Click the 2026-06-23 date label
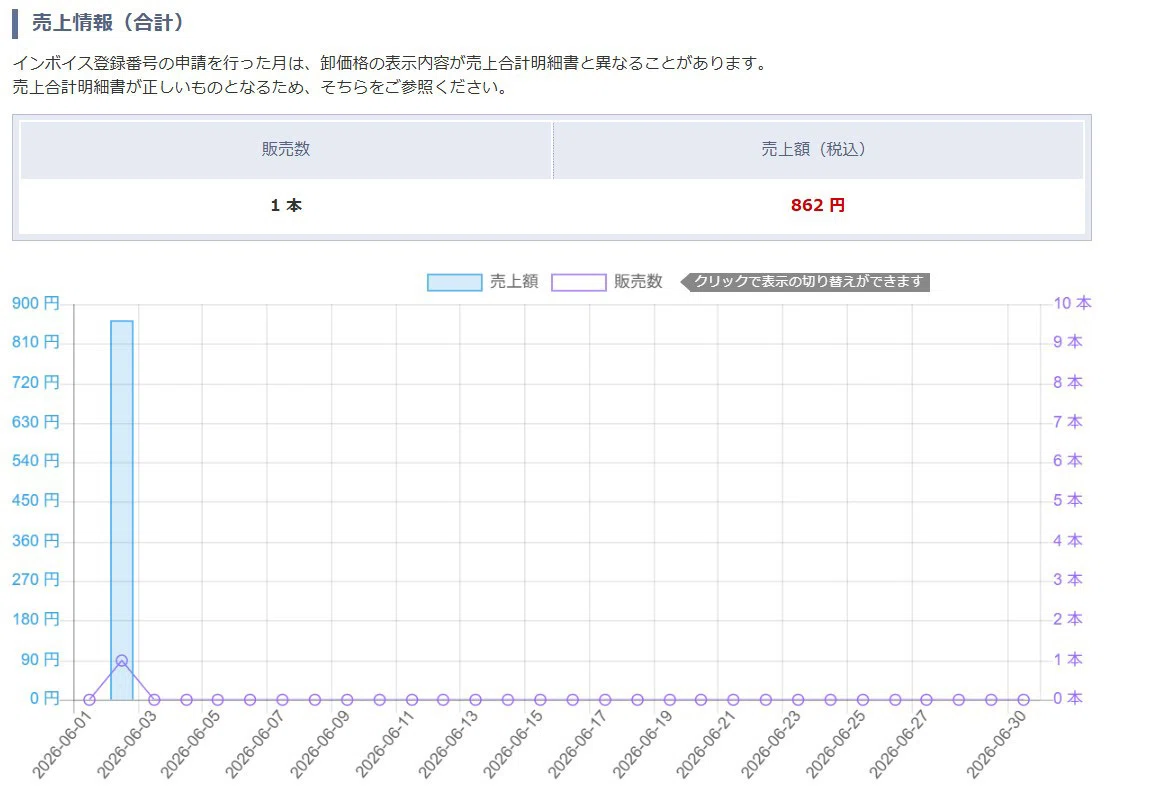This screenshot has width=1168, height=793. click(770, 744)
